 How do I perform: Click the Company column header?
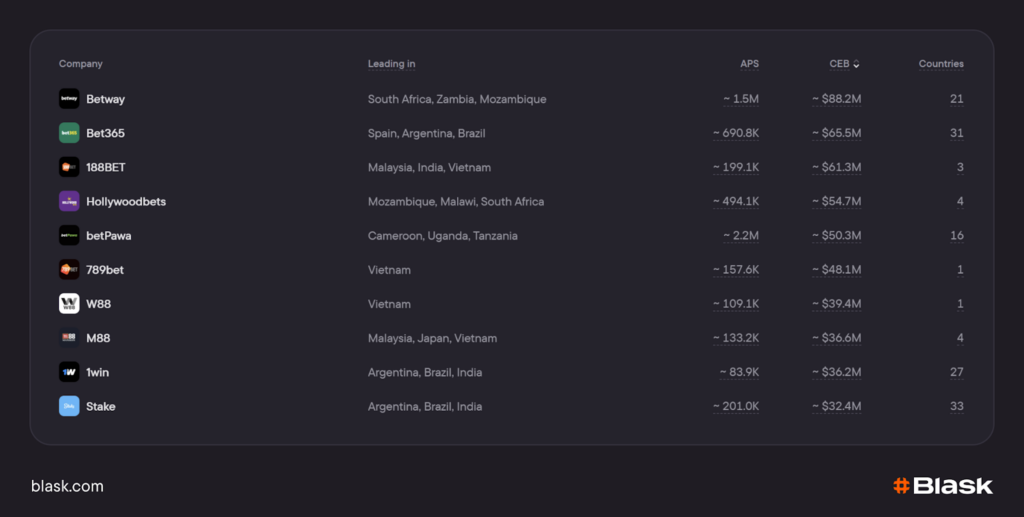click(x=81, y=64)
